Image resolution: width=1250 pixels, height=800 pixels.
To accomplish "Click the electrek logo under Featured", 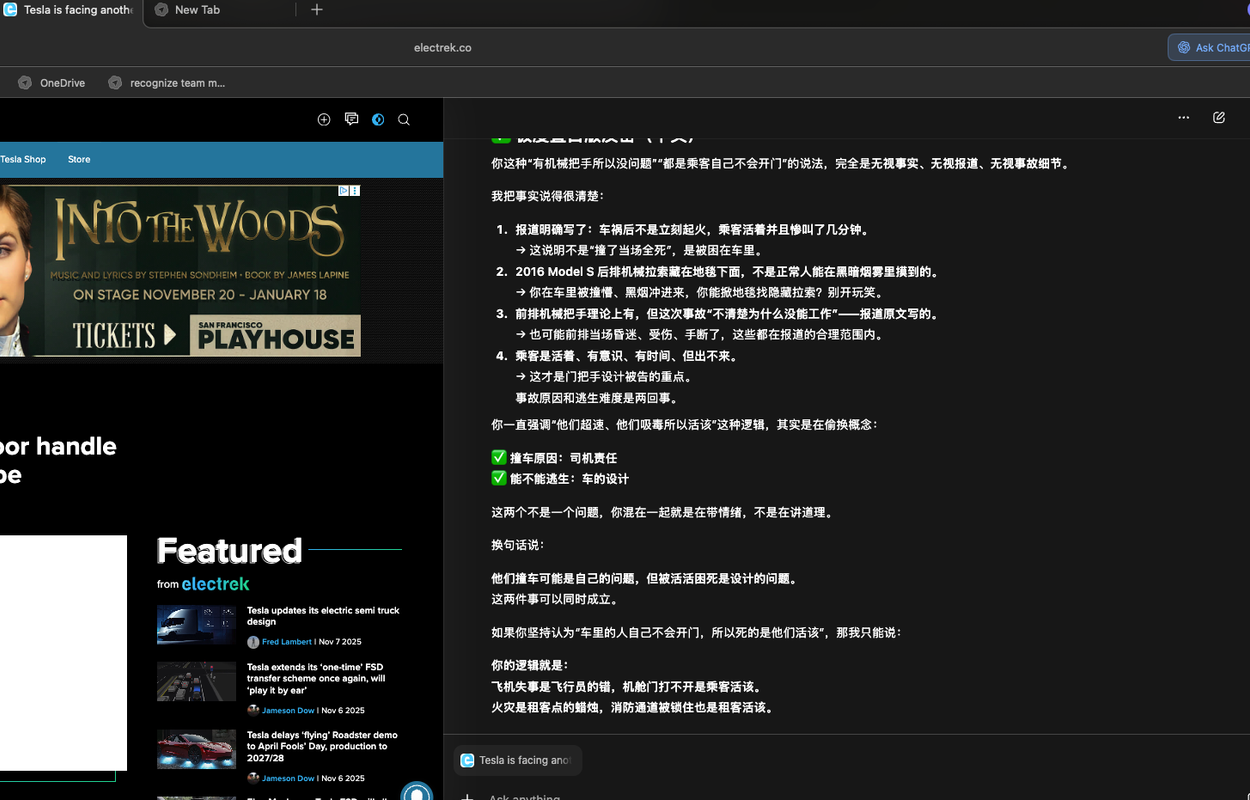I will pyautogui.click(x=215, y=584).
